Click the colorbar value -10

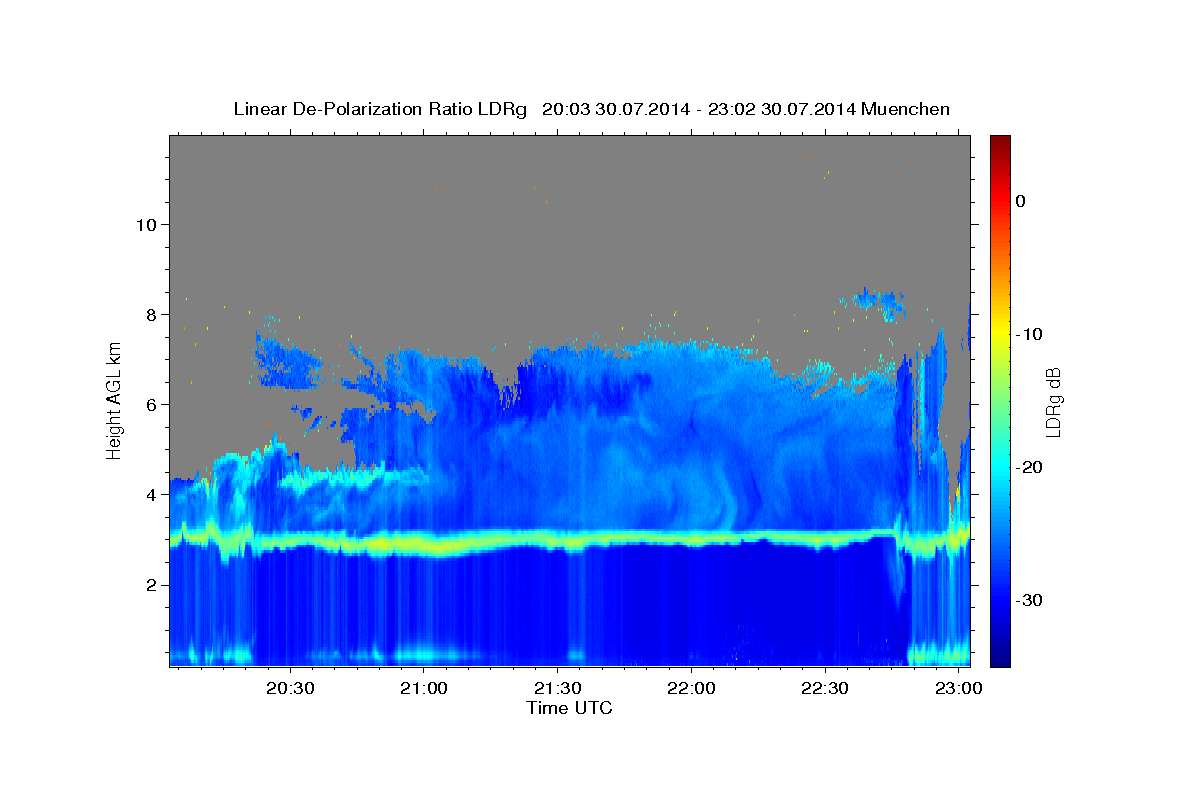click(x=1030, y=334)
